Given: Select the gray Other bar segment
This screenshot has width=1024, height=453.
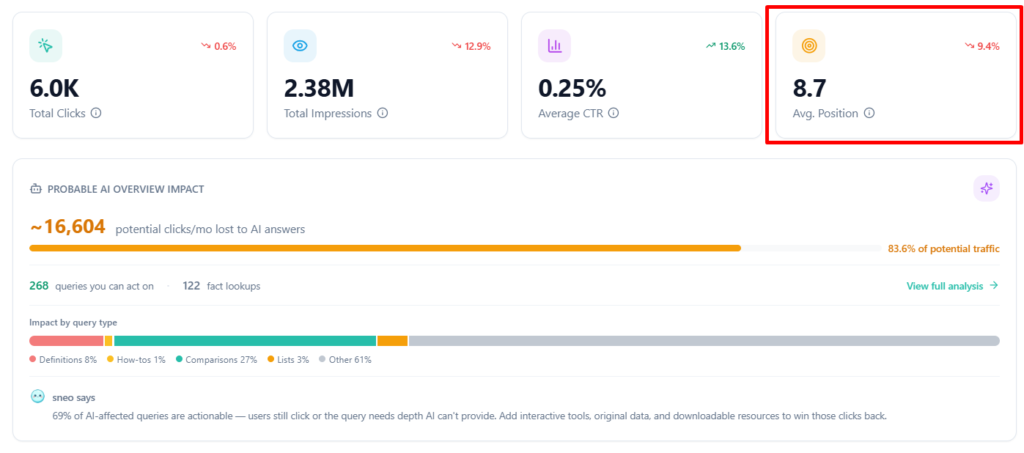Looking at the screenshot, I should (x=704, y=341).
